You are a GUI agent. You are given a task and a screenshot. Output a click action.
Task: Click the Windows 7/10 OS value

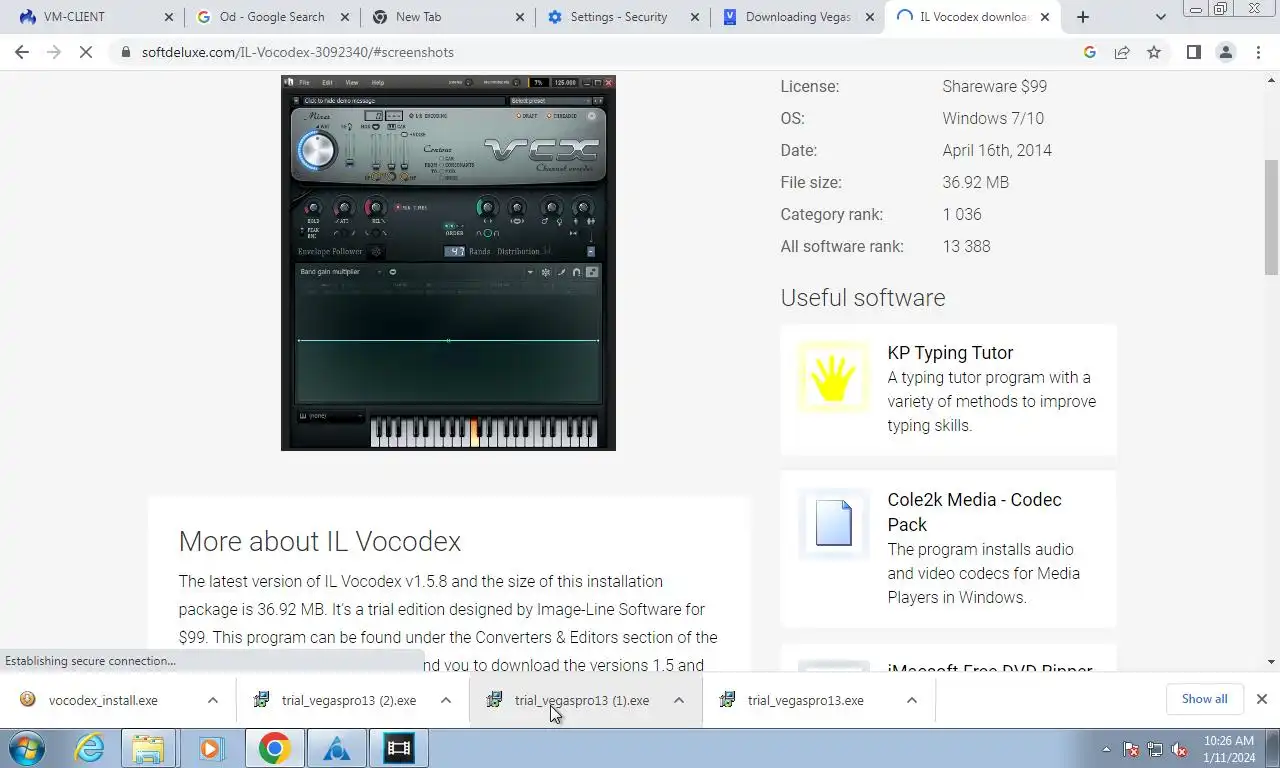pyautogui.click(x=993, y=118)
